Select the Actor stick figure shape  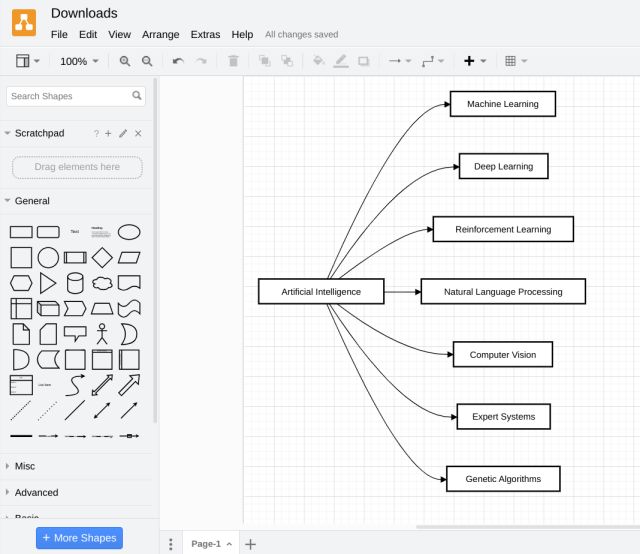(102, 334)
